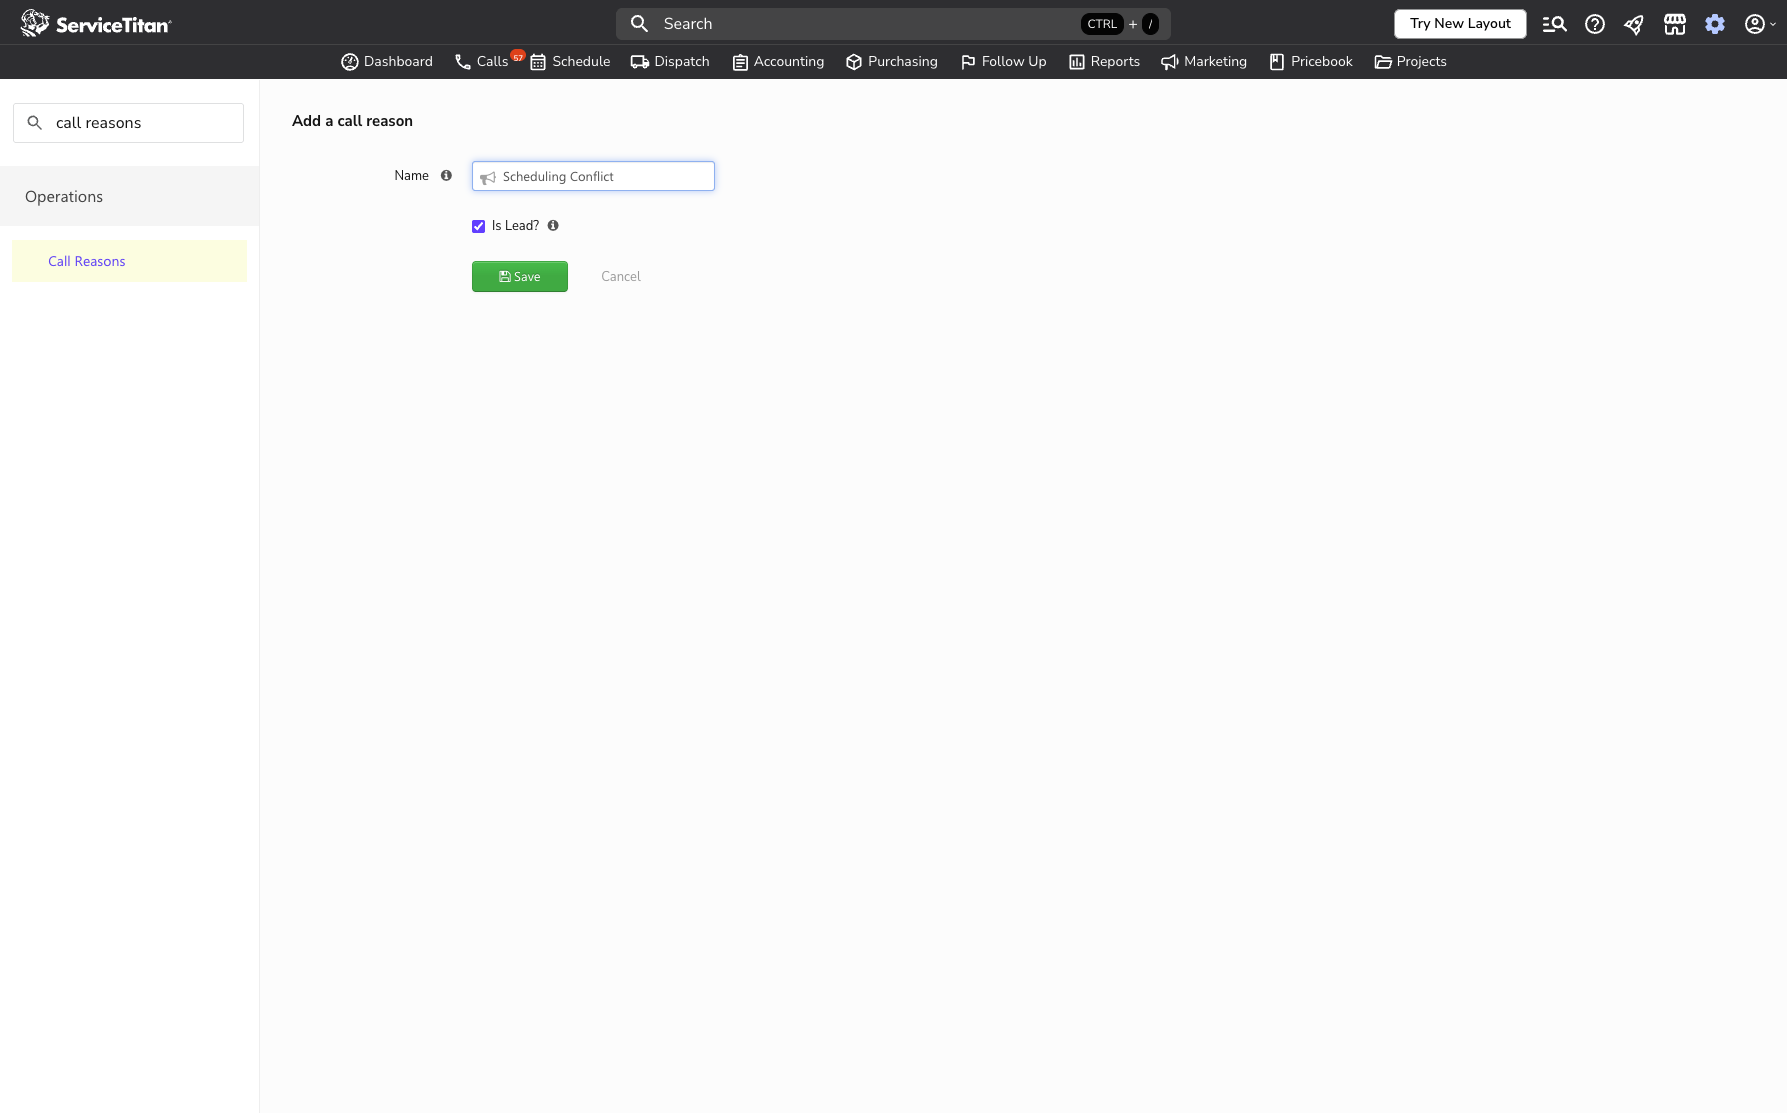The image size is (1787, 1113).
Task: Open the help question mark icon
Action: tap(1595, 24)
